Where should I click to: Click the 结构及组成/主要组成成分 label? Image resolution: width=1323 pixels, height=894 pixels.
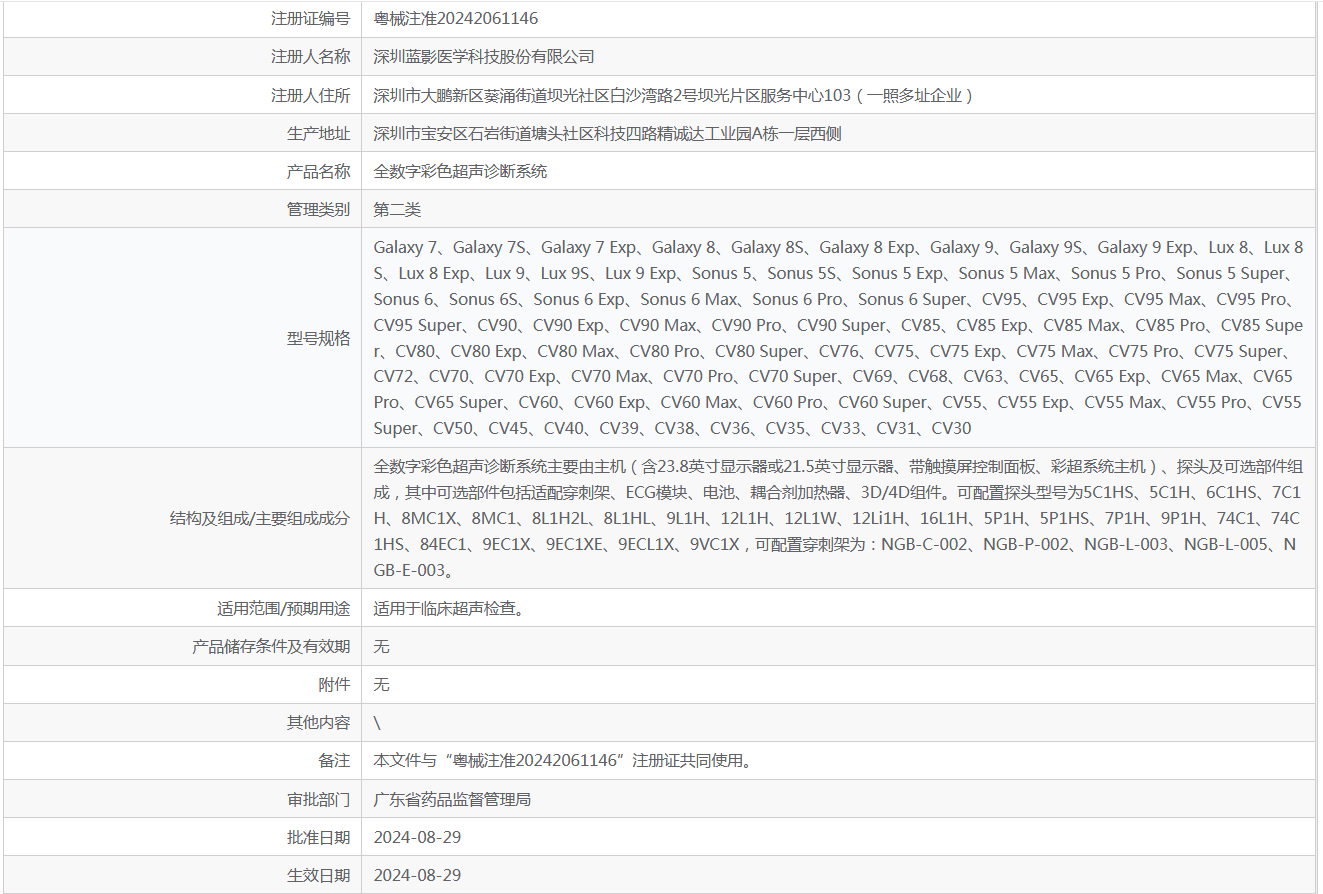click(260, 518)
